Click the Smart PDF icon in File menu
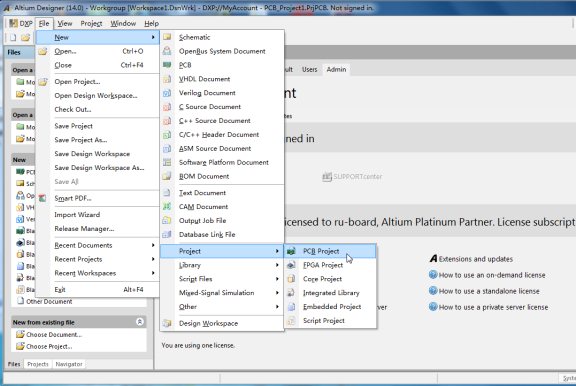Screen dimensions: 576x386 pos(43,198)
